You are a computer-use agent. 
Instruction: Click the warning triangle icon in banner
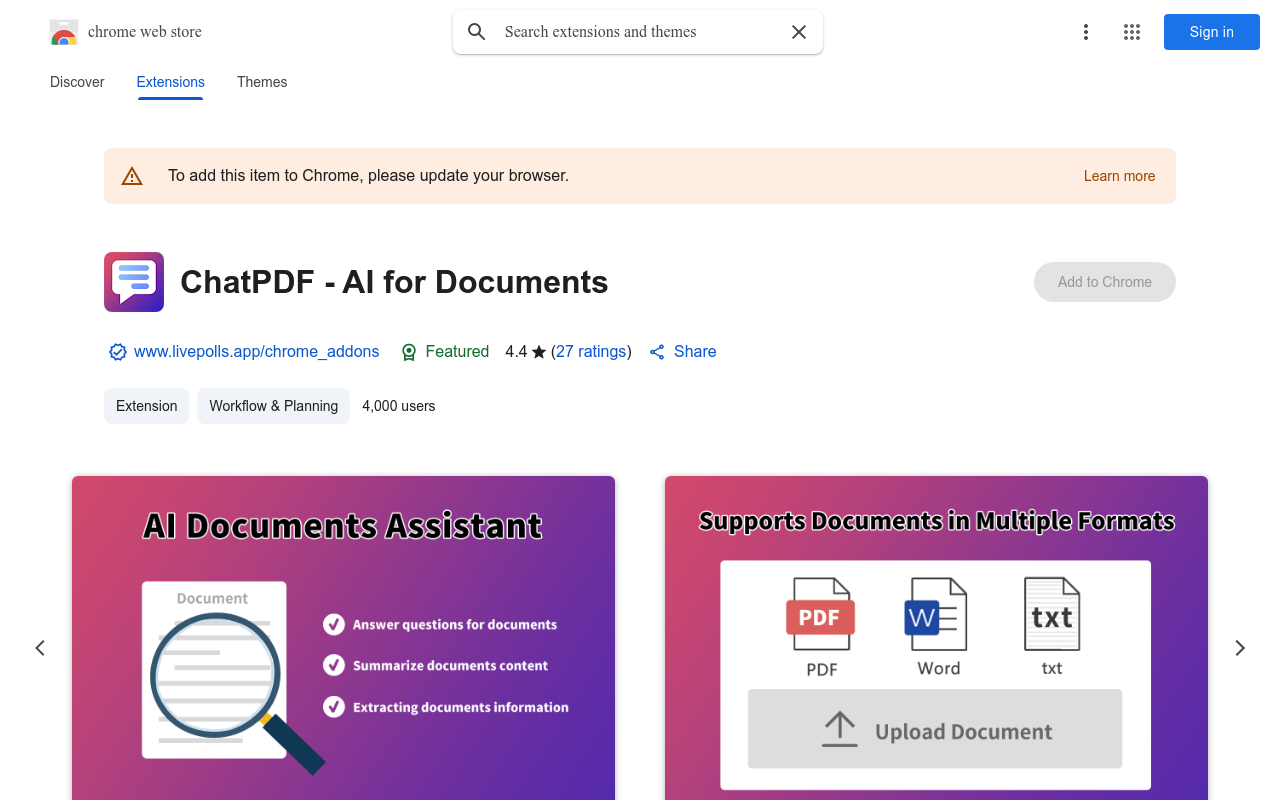(132, 176)
